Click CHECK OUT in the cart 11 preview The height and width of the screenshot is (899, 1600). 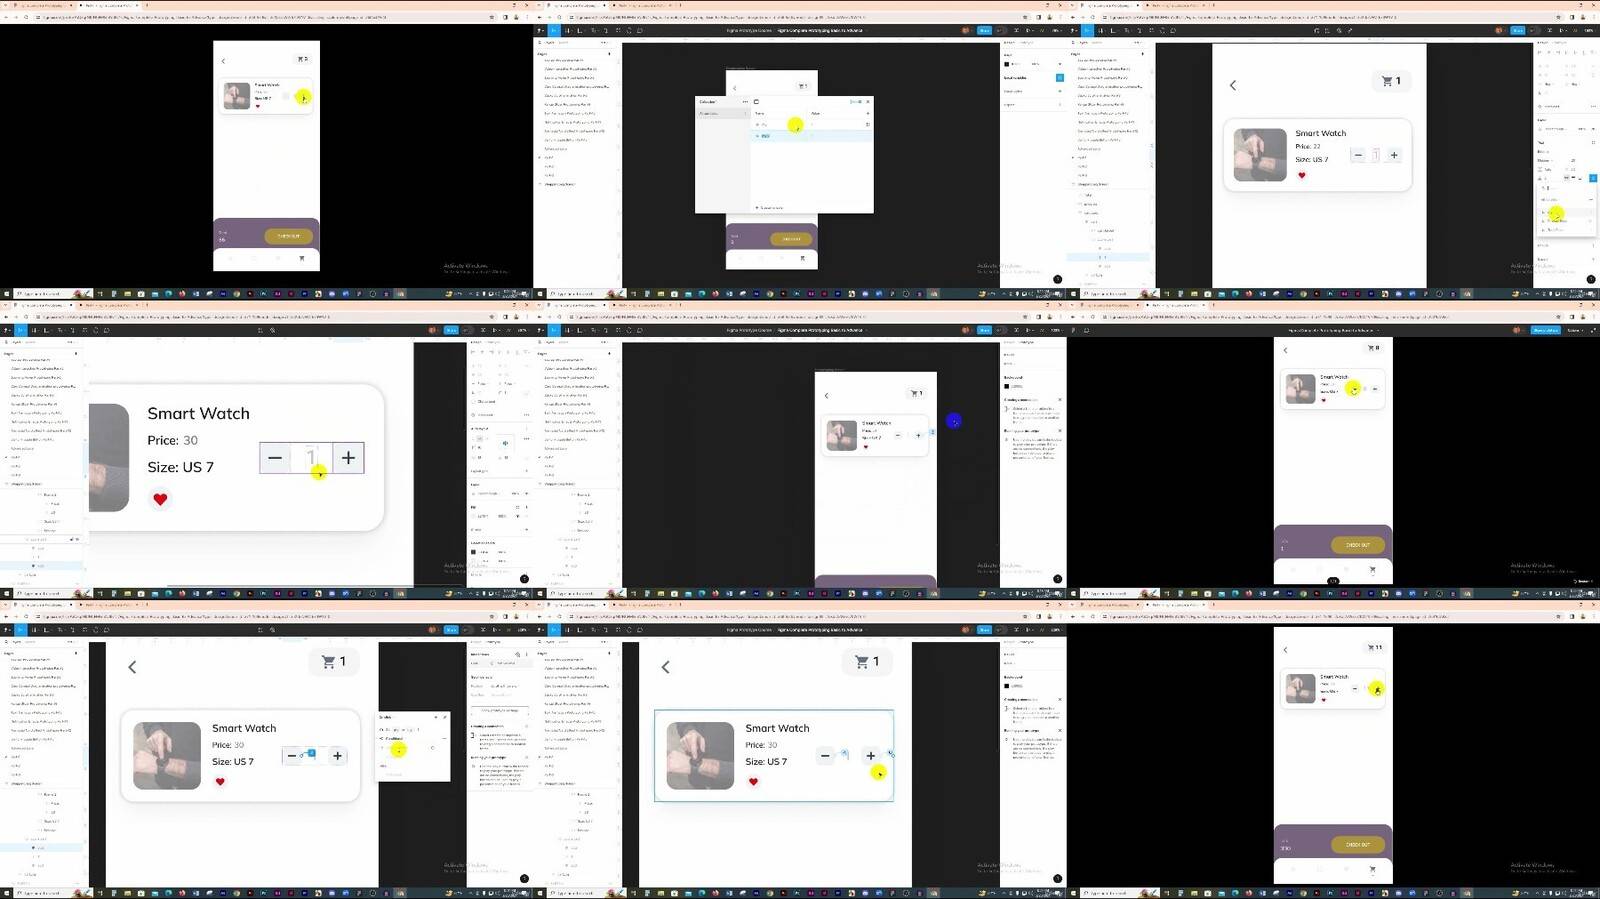click(x=1358, y=844)
